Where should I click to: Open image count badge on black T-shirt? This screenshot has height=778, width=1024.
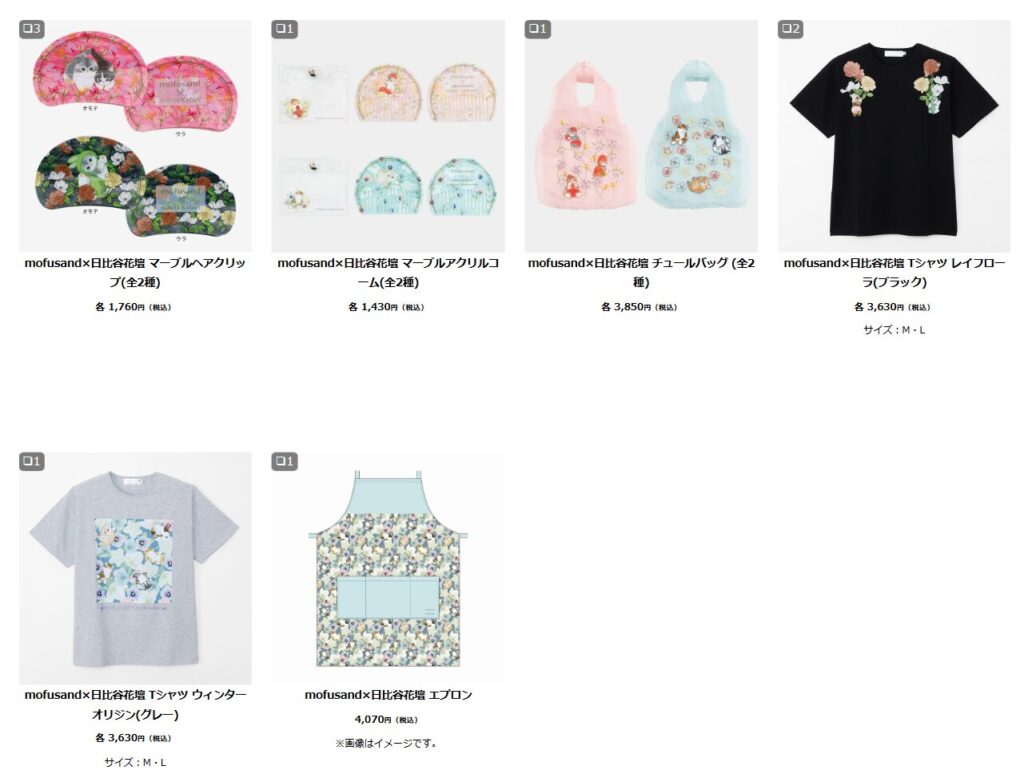coord(790,29)
